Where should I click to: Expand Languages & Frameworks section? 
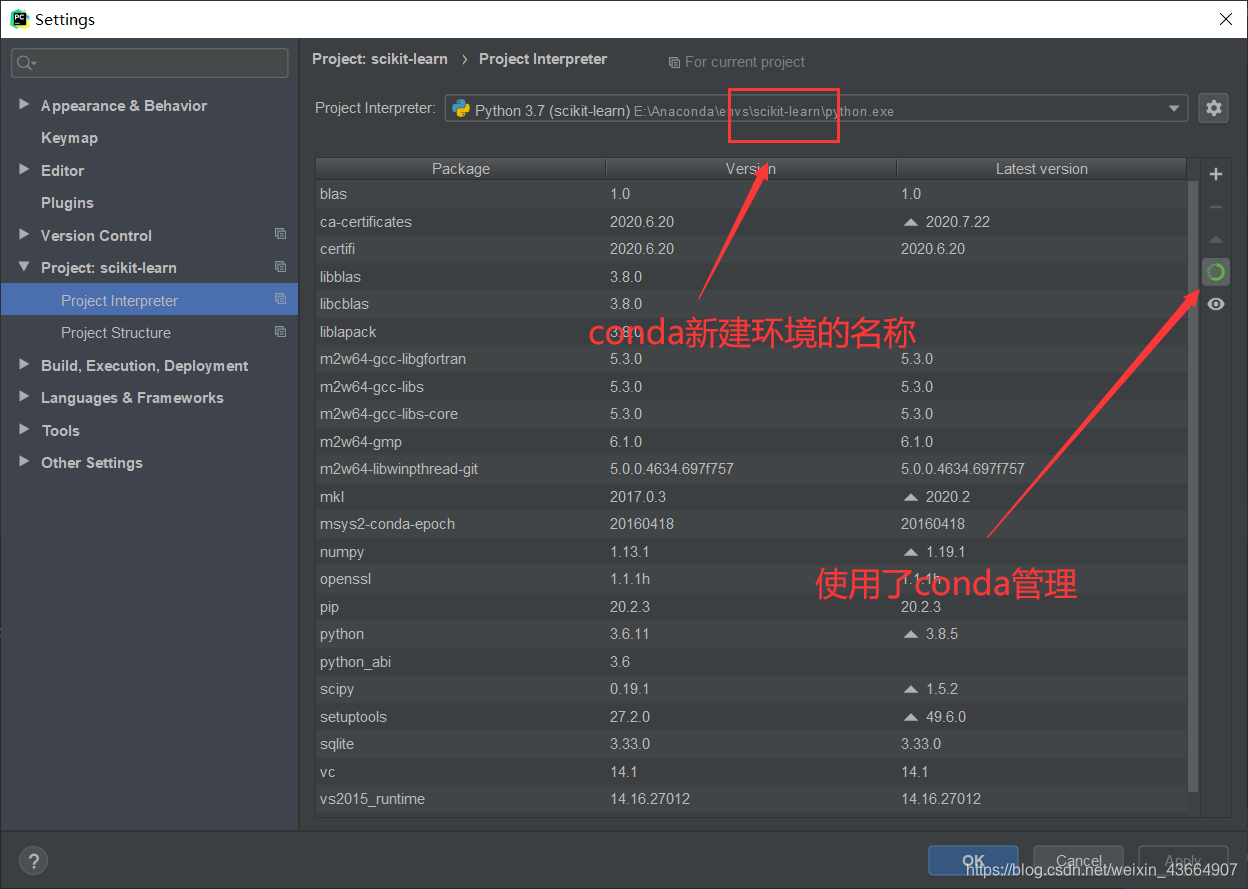[x=24, y=397]
